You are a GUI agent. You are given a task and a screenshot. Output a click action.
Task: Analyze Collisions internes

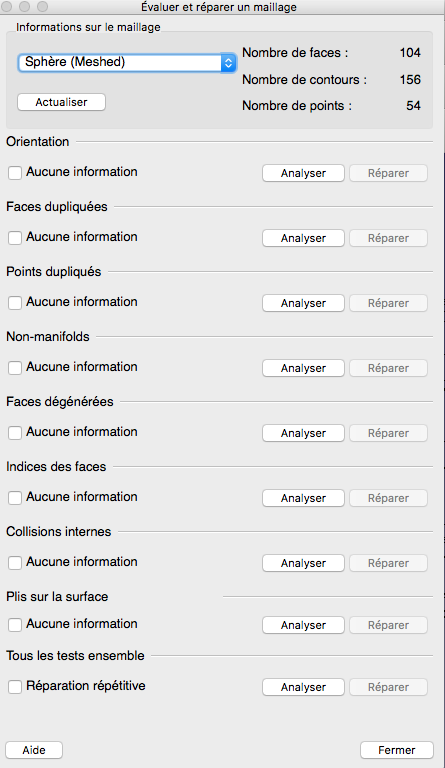[303, 563]
